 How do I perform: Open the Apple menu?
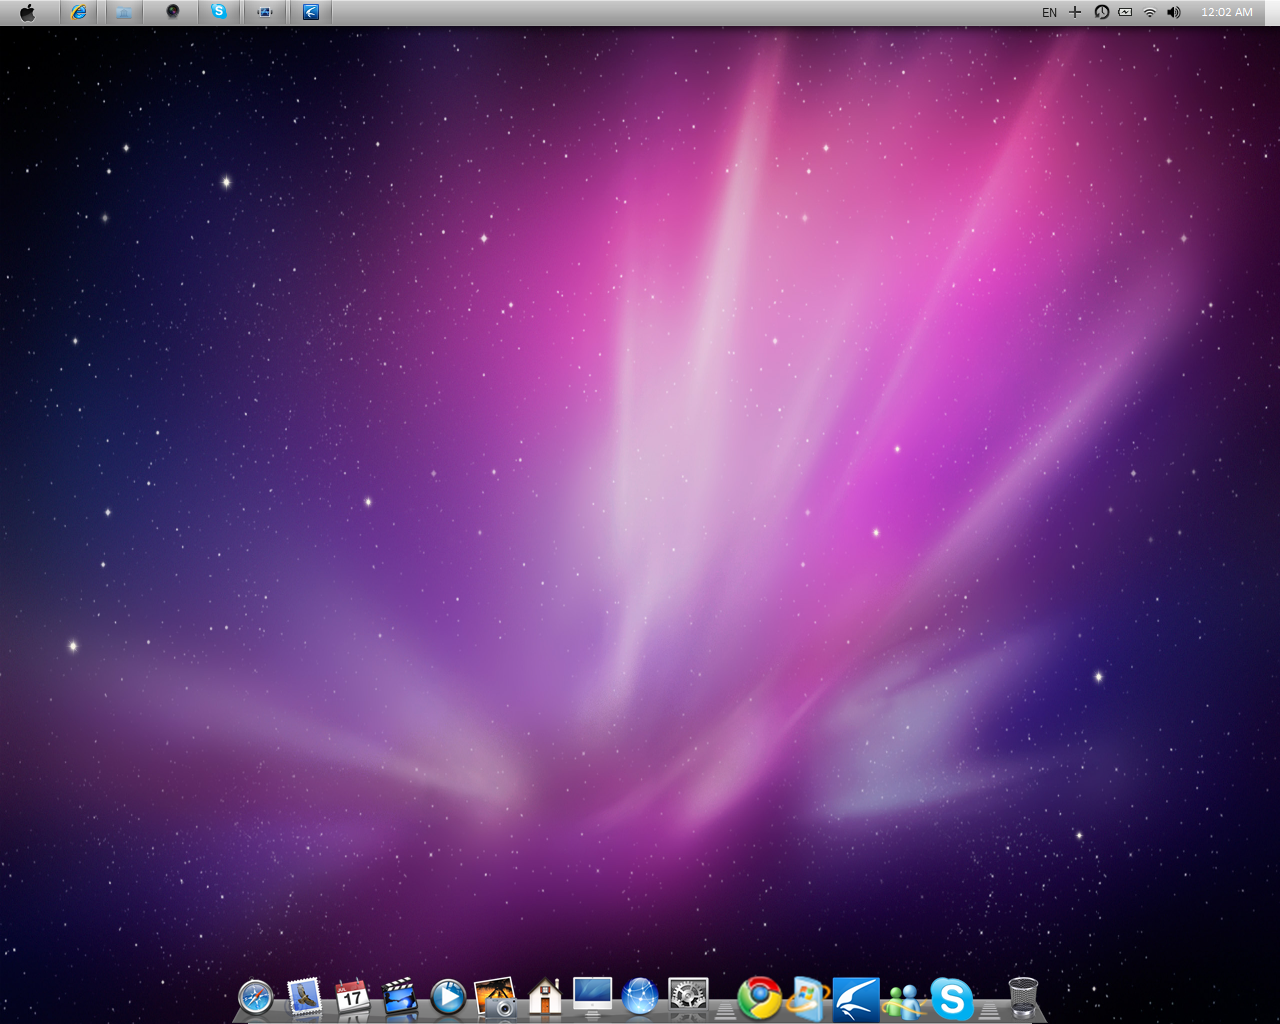(28, 12)
